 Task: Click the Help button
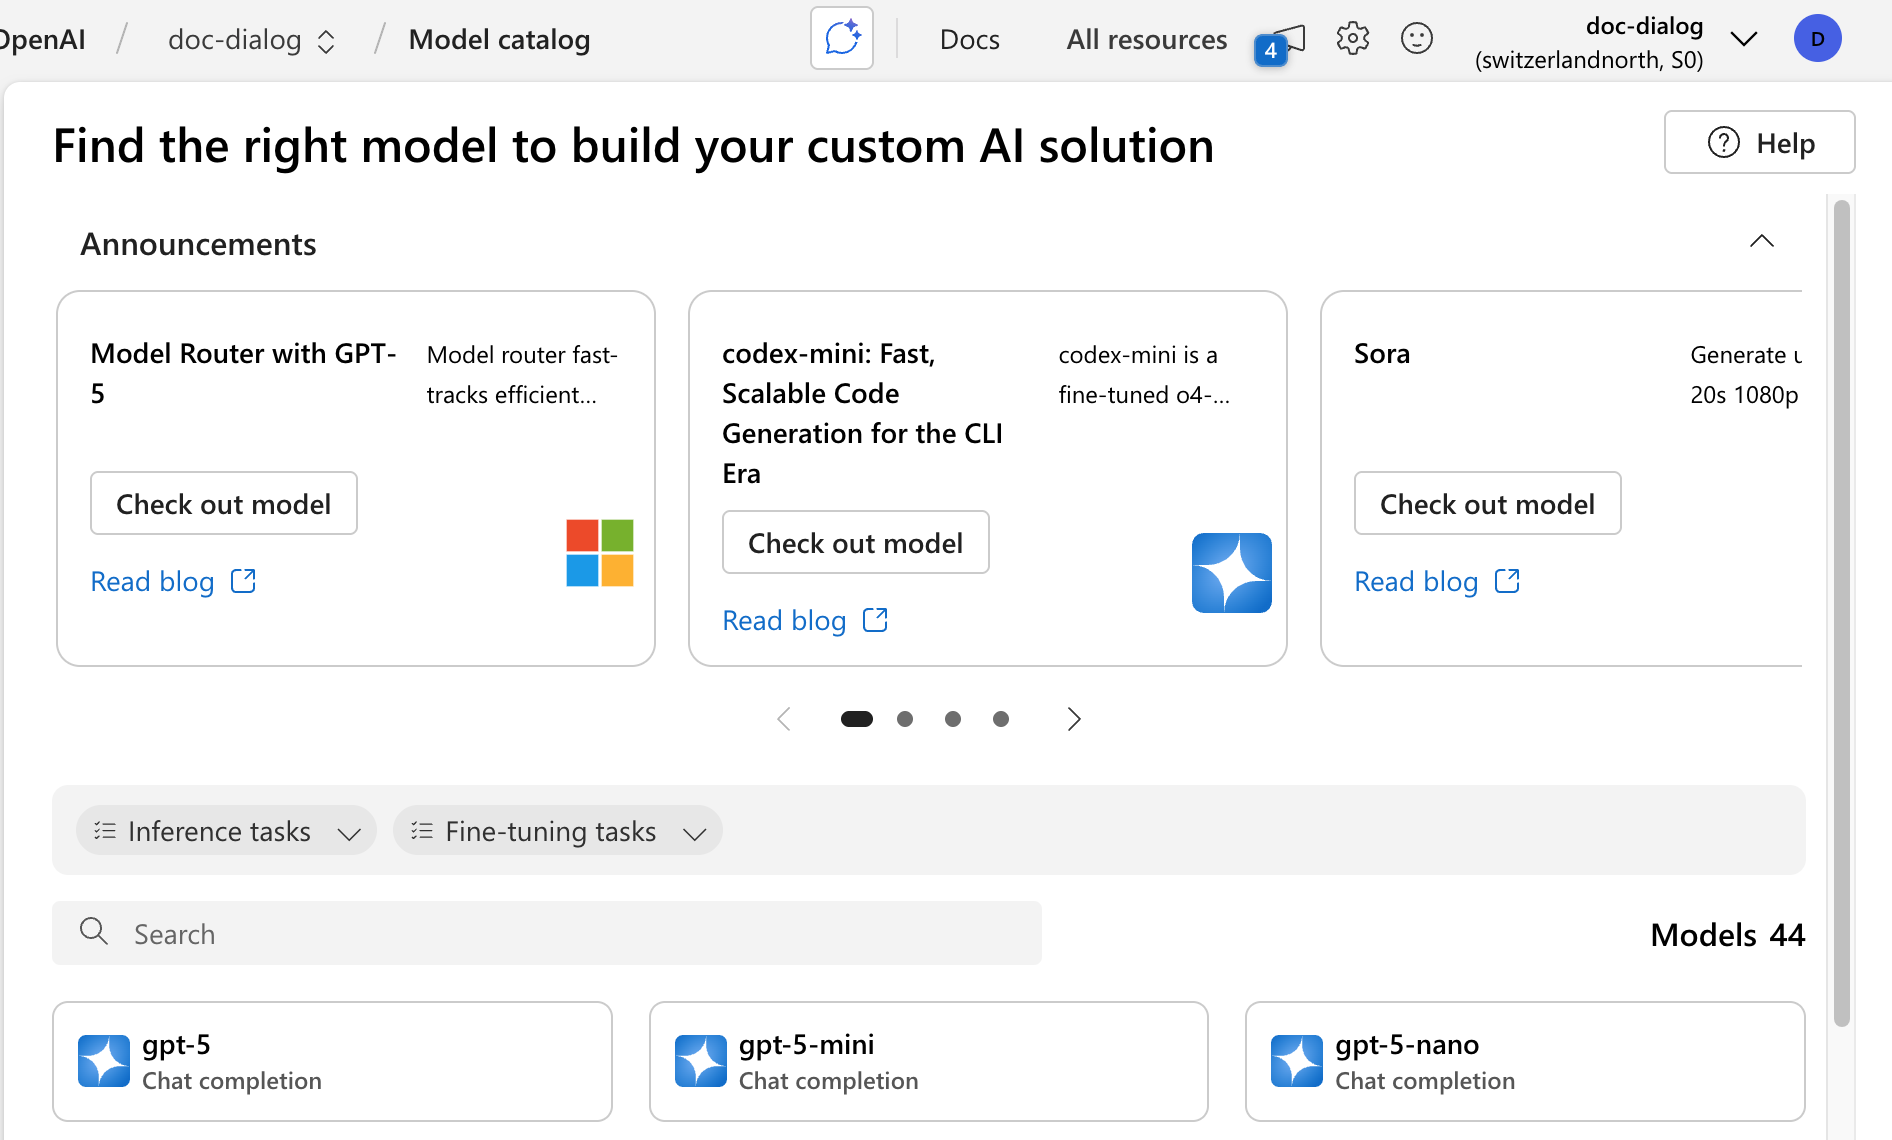pos(1759,143)
